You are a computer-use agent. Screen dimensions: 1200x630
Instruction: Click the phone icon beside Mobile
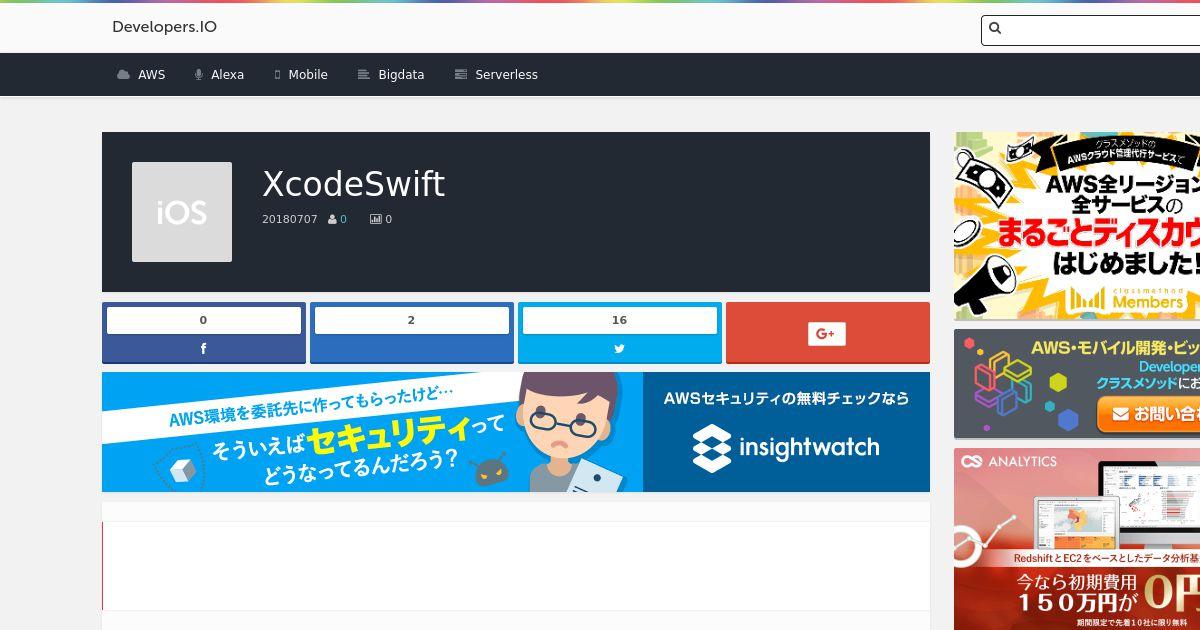[277, 75]
